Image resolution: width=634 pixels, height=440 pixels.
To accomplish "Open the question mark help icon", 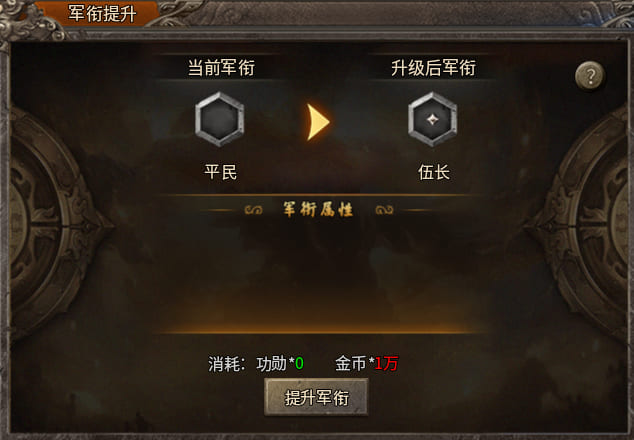I will pyautogui.click(x=590, y=75).
